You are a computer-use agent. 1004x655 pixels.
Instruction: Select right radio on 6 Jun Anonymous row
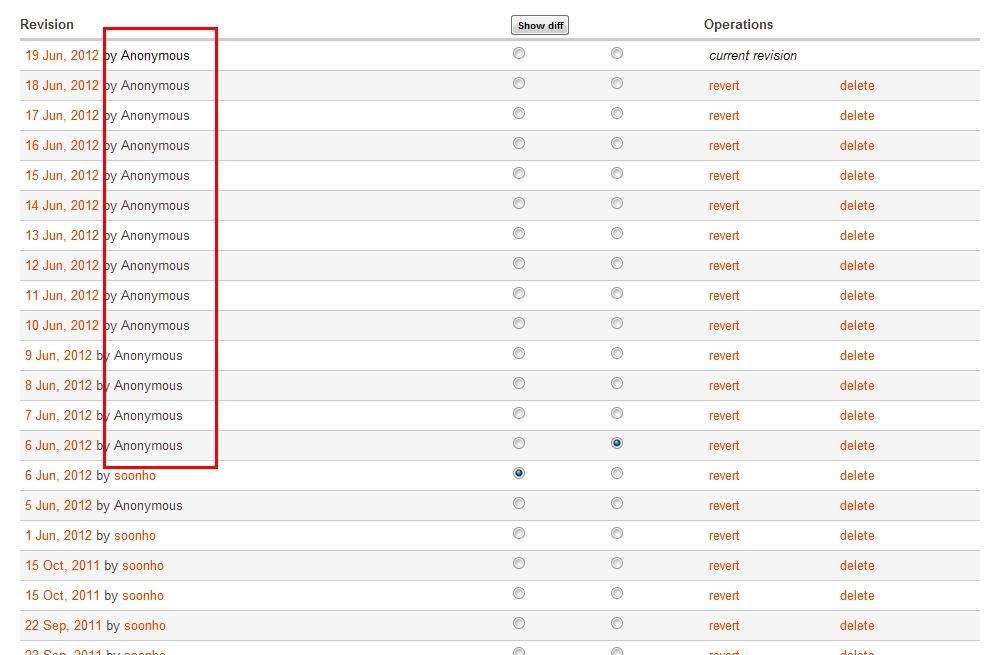pos(616,443)
